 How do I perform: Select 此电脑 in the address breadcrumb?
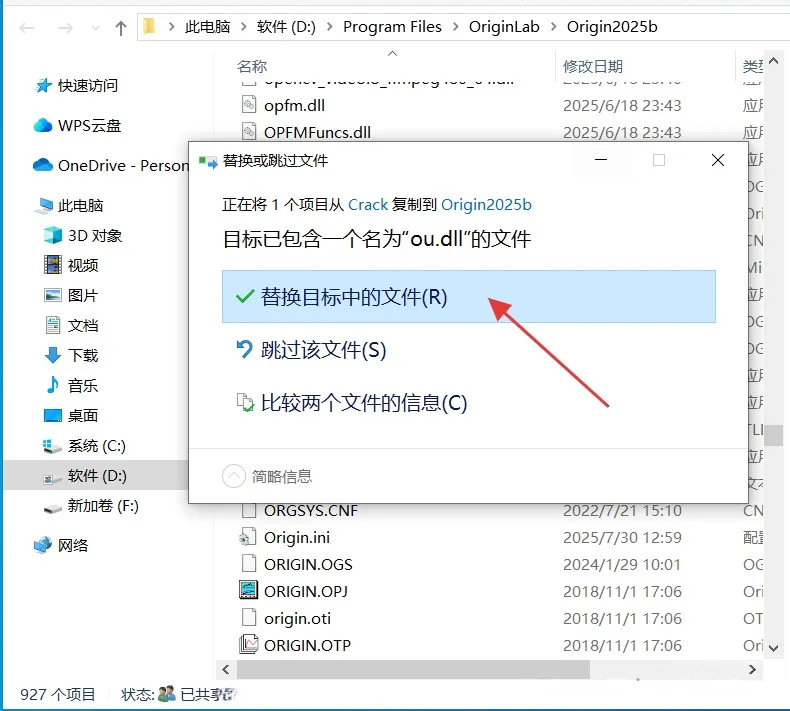point(208,27)
